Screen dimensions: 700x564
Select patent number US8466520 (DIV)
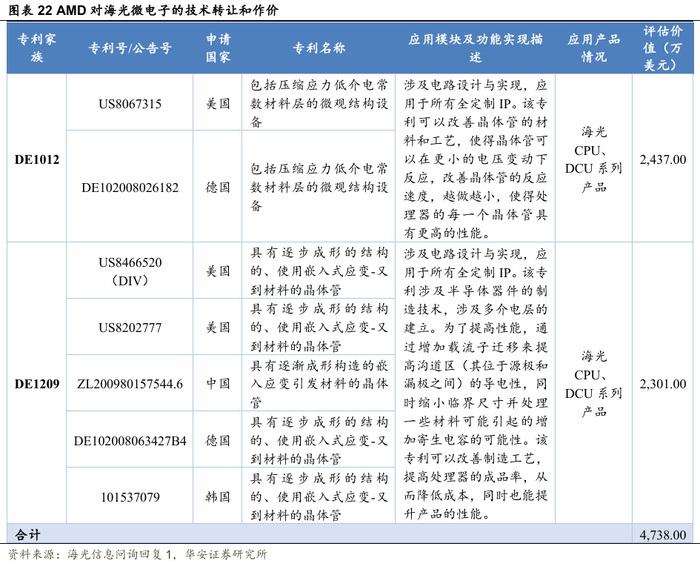click(x=130, y=271)
